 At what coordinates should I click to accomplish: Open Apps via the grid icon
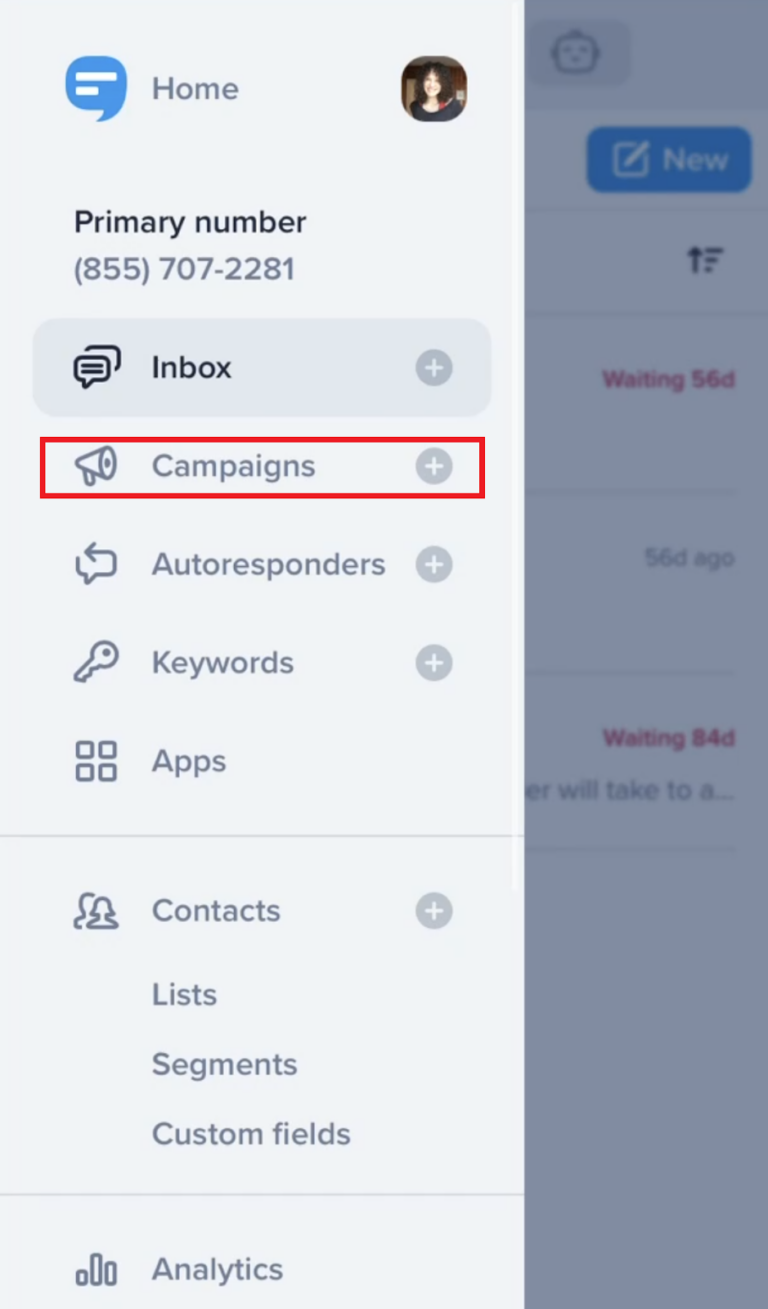[x=96, y=760]
